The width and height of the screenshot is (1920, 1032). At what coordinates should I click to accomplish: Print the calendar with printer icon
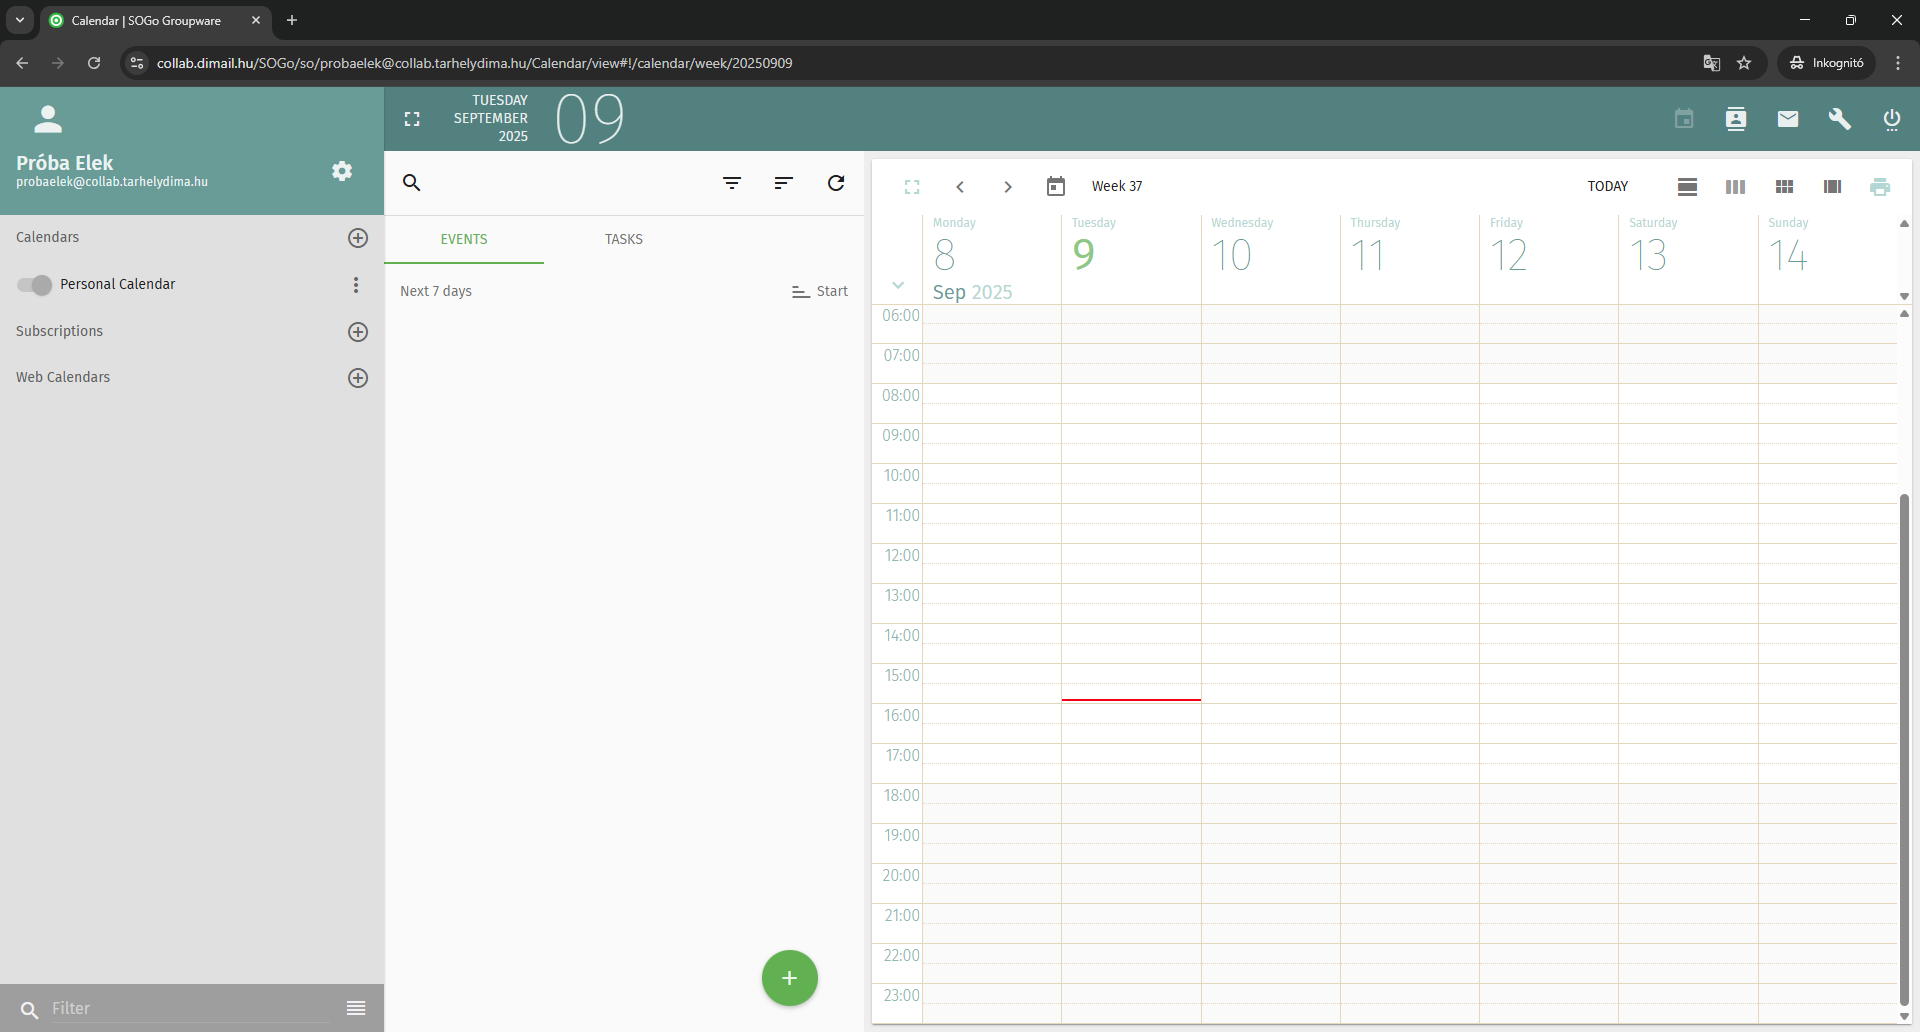click(x=1880, y=187)
